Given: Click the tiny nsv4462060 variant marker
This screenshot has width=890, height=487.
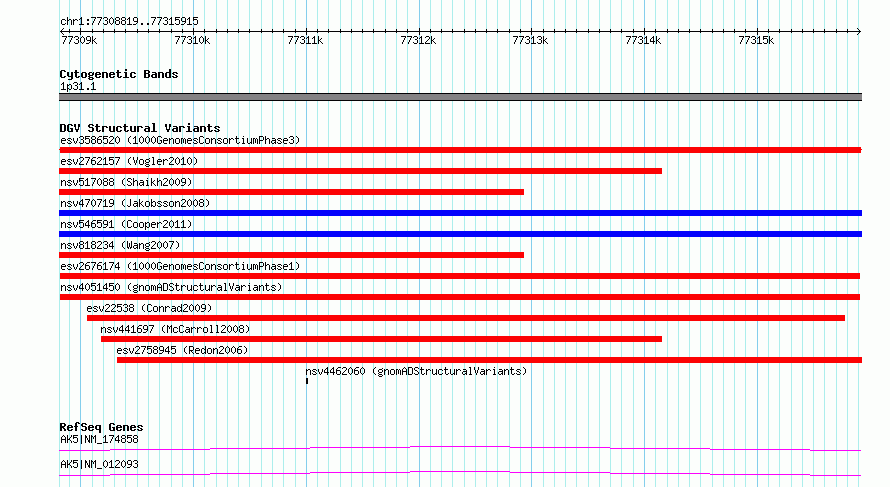Looking at the screenshot, I should pyautogui.click(x=307, y=381).
